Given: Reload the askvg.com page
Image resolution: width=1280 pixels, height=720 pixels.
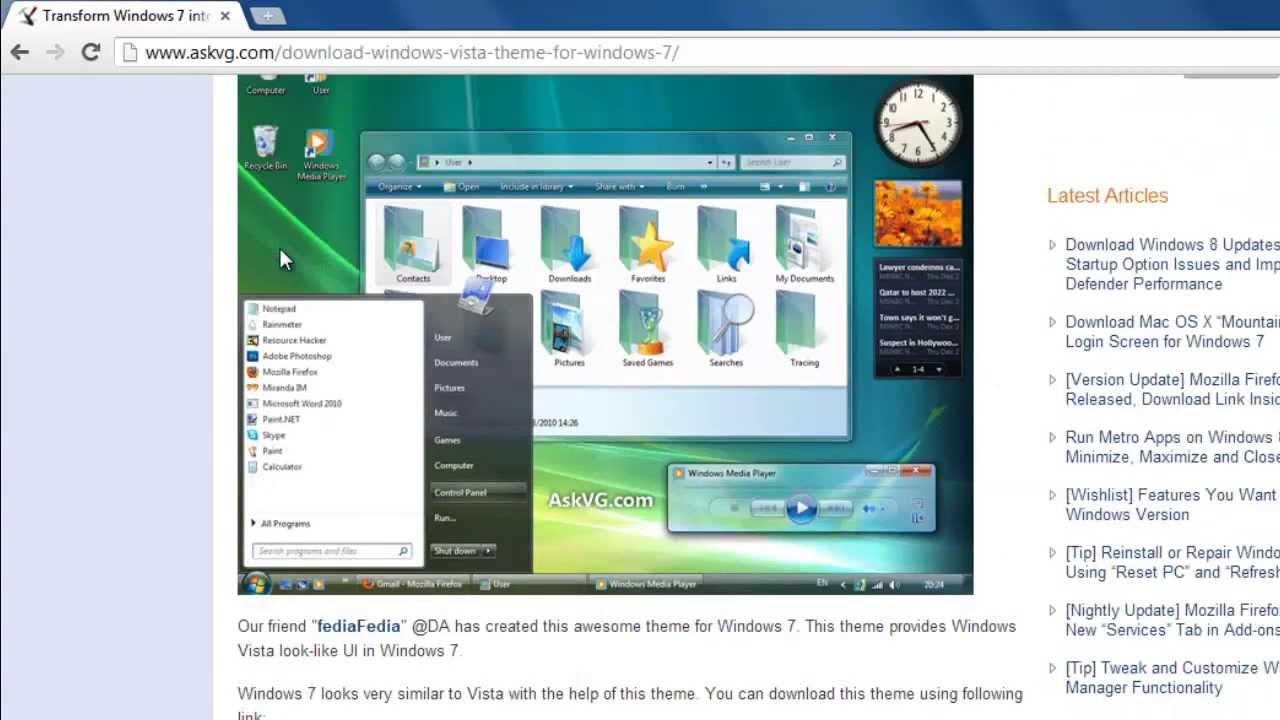Looking at the screenshot, I should (x=90, y=52).
